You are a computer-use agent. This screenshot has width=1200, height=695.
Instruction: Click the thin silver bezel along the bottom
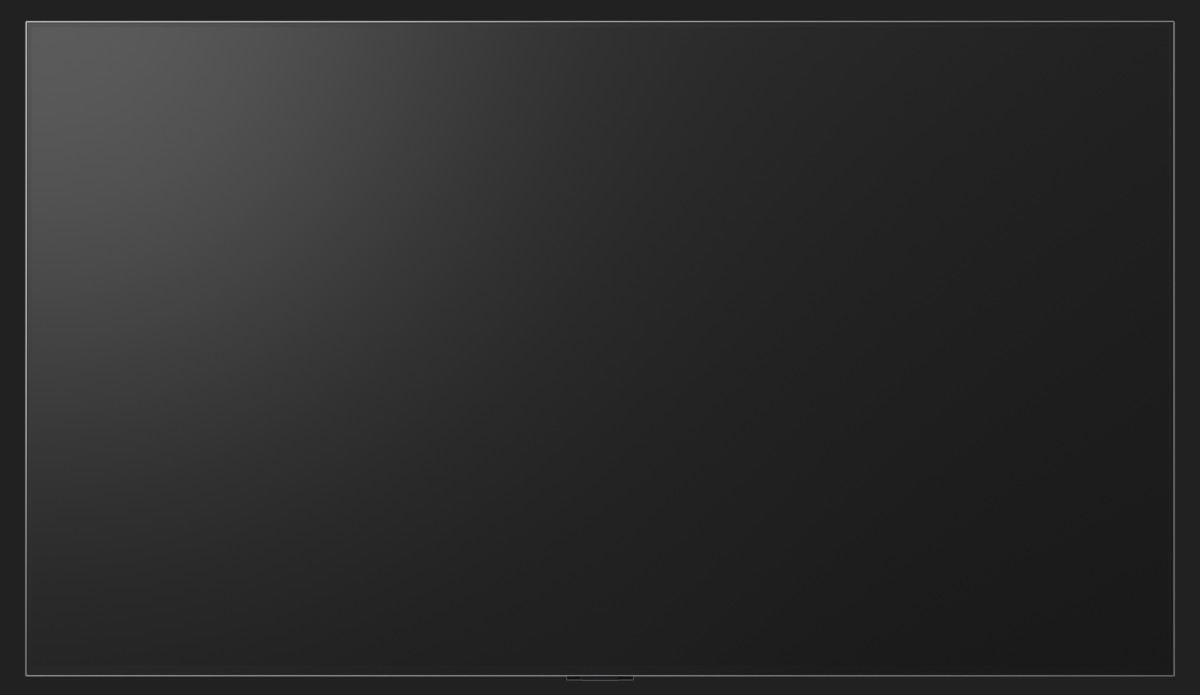tap(600, 675)
